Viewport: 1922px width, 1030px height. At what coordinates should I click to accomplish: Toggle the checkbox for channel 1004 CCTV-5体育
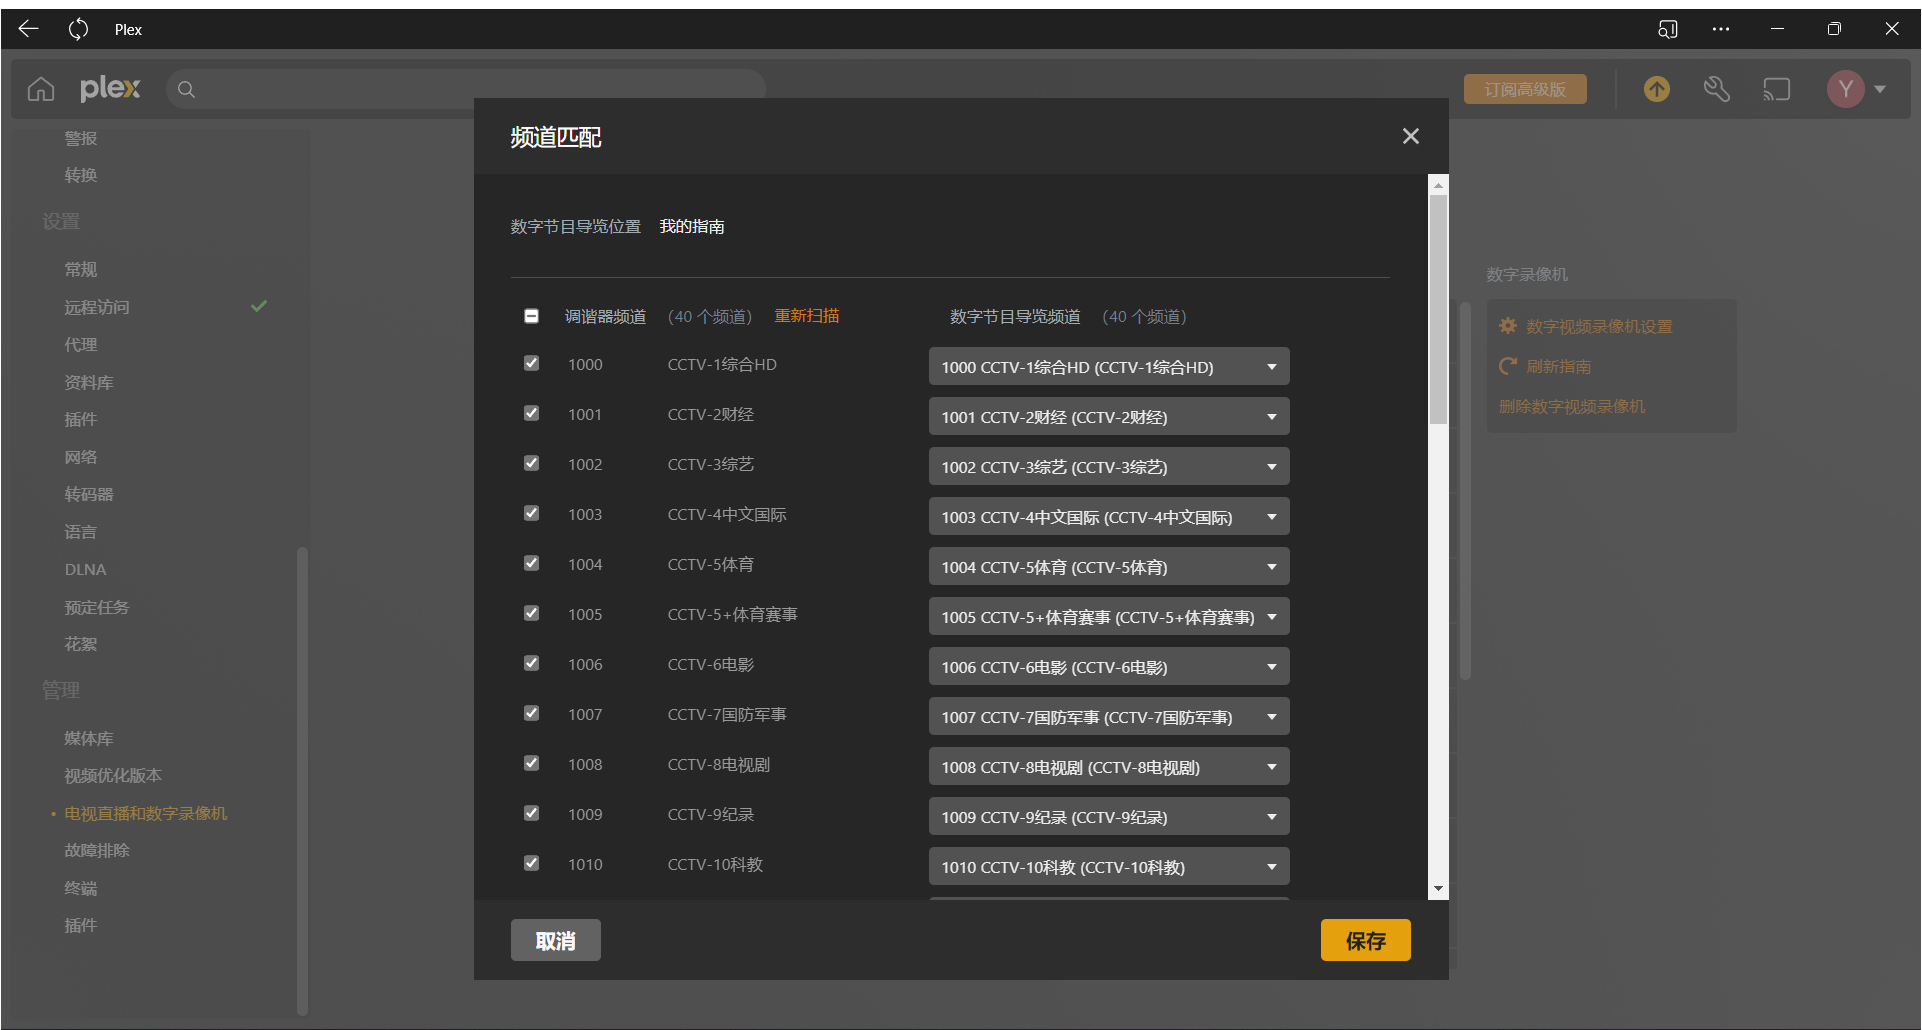[x=532, y=564]
